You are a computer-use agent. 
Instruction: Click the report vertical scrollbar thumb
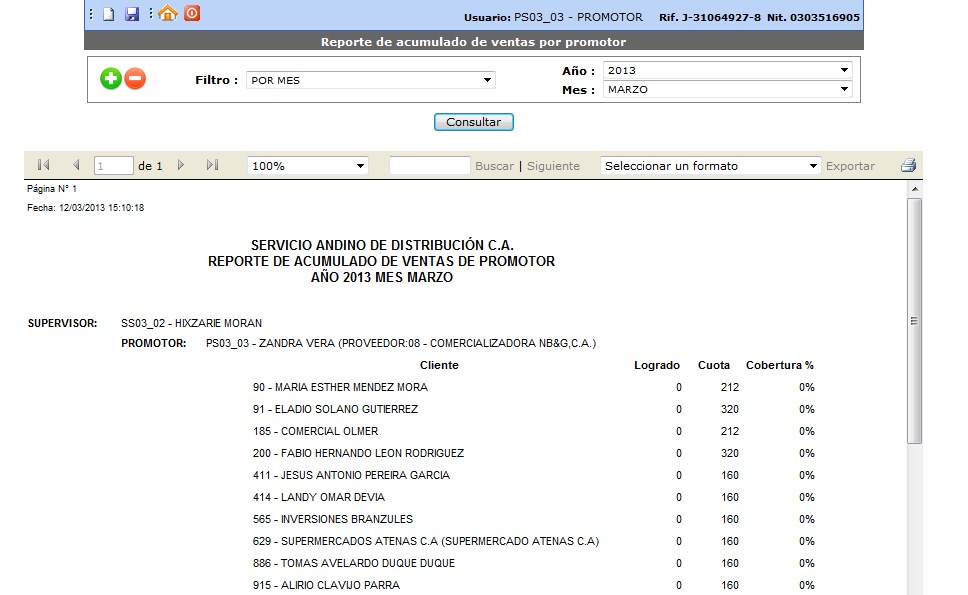click(x=914, y=321)
